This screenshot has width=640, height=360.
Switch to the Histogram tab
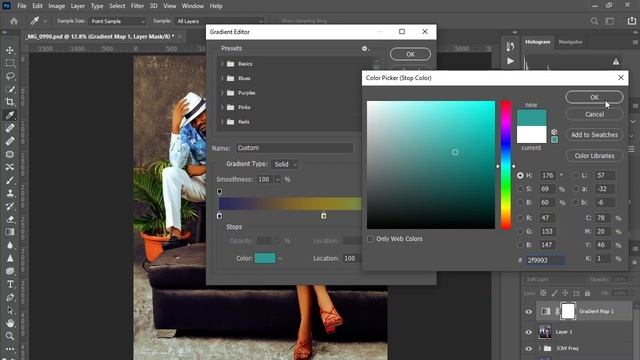tap(538, 42)
